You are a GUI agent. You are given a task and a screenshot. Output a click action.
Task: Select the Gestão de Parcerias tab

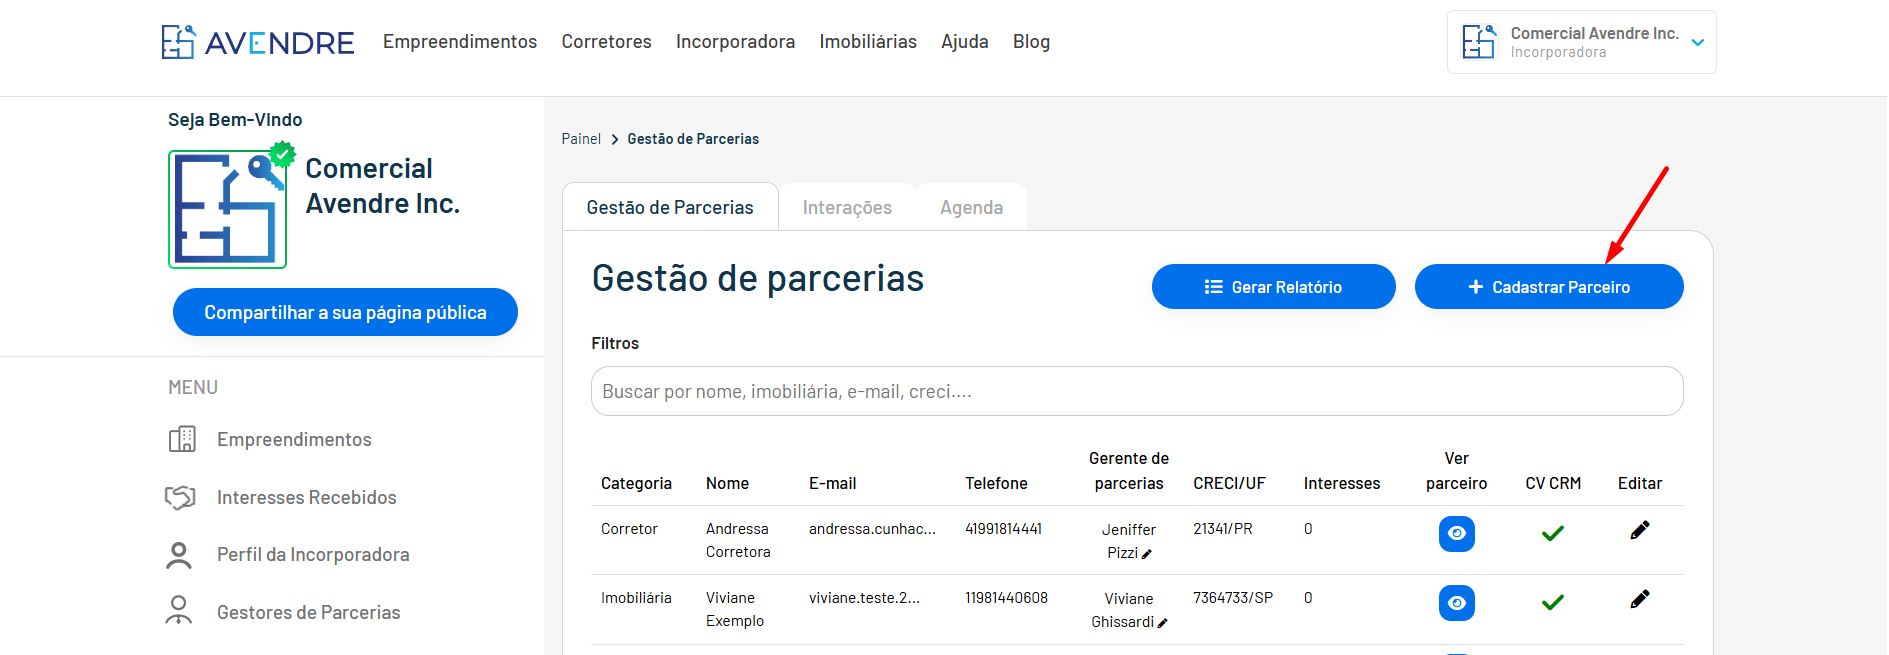point(670,207)
